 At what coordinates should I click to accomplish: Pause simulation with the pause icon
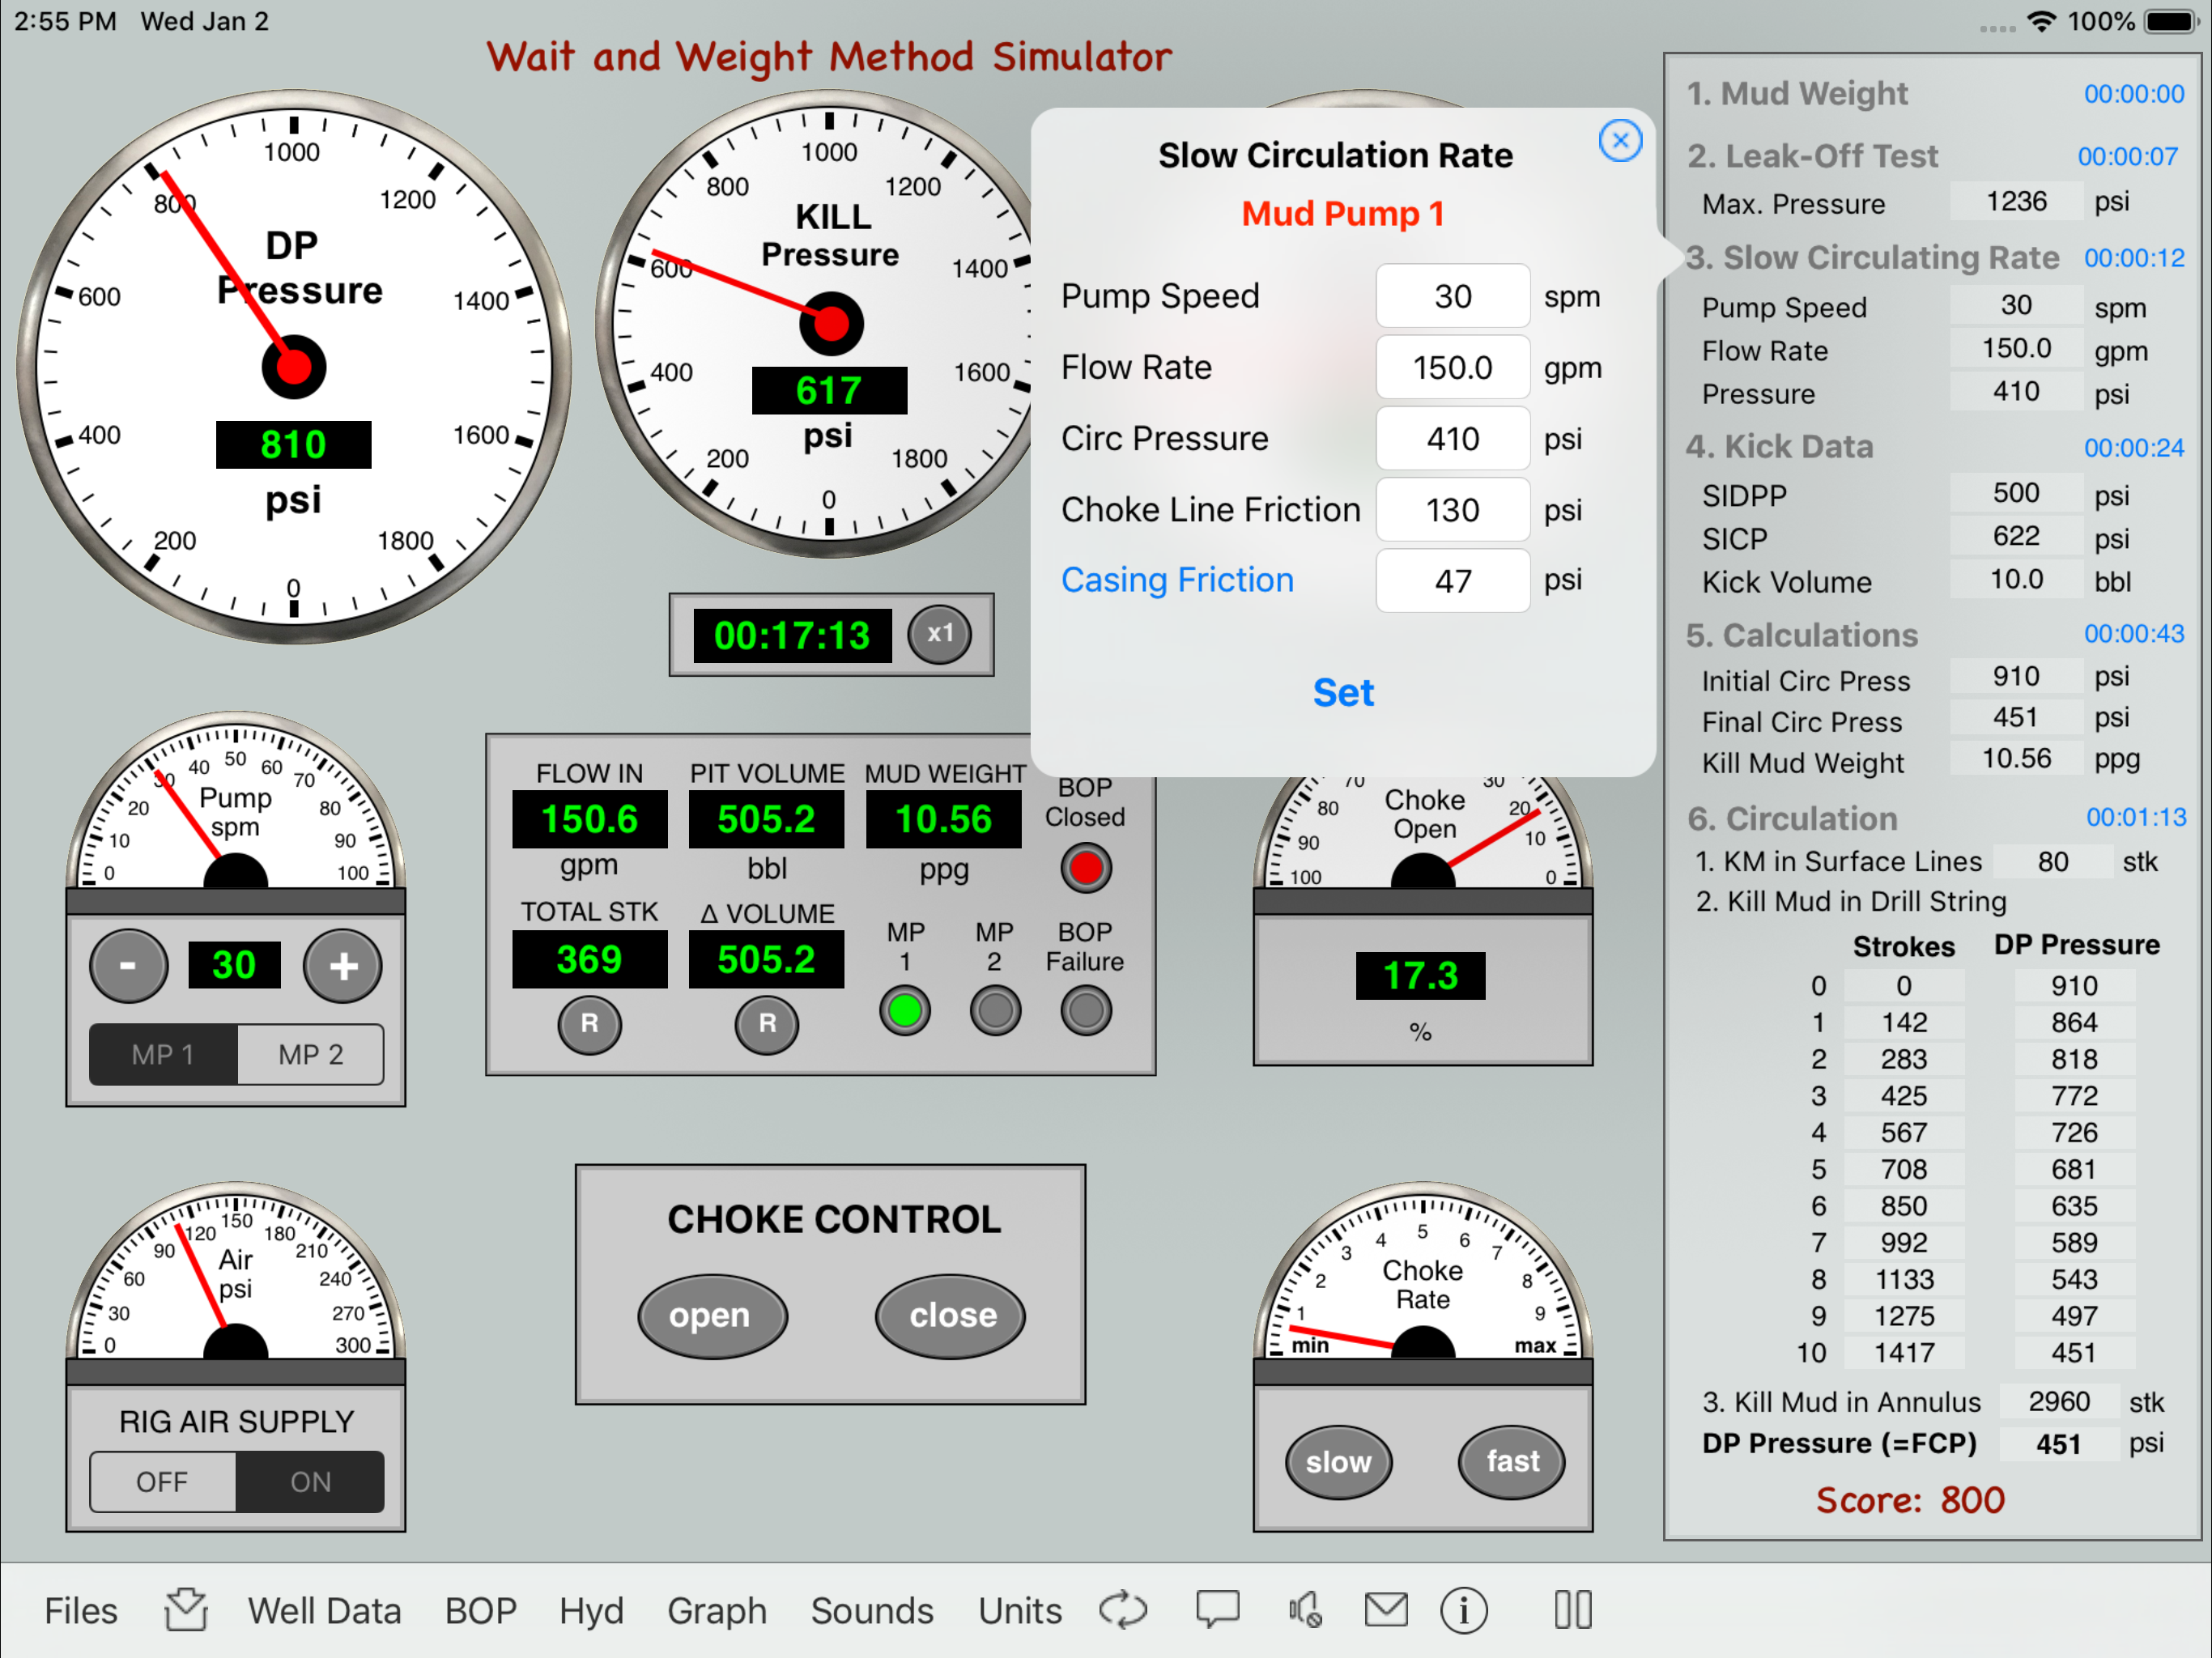[1572, 1609]
